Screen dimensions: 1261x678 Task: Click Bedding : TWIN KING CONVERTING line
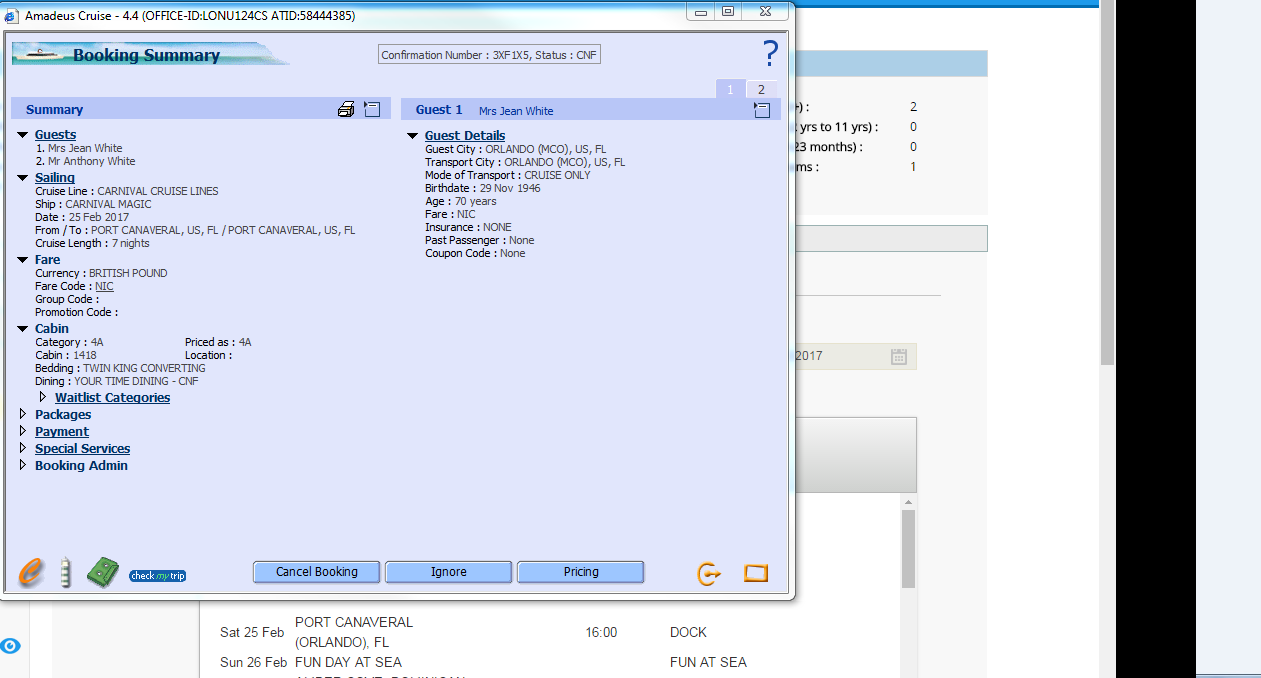[x=120, y=368]
